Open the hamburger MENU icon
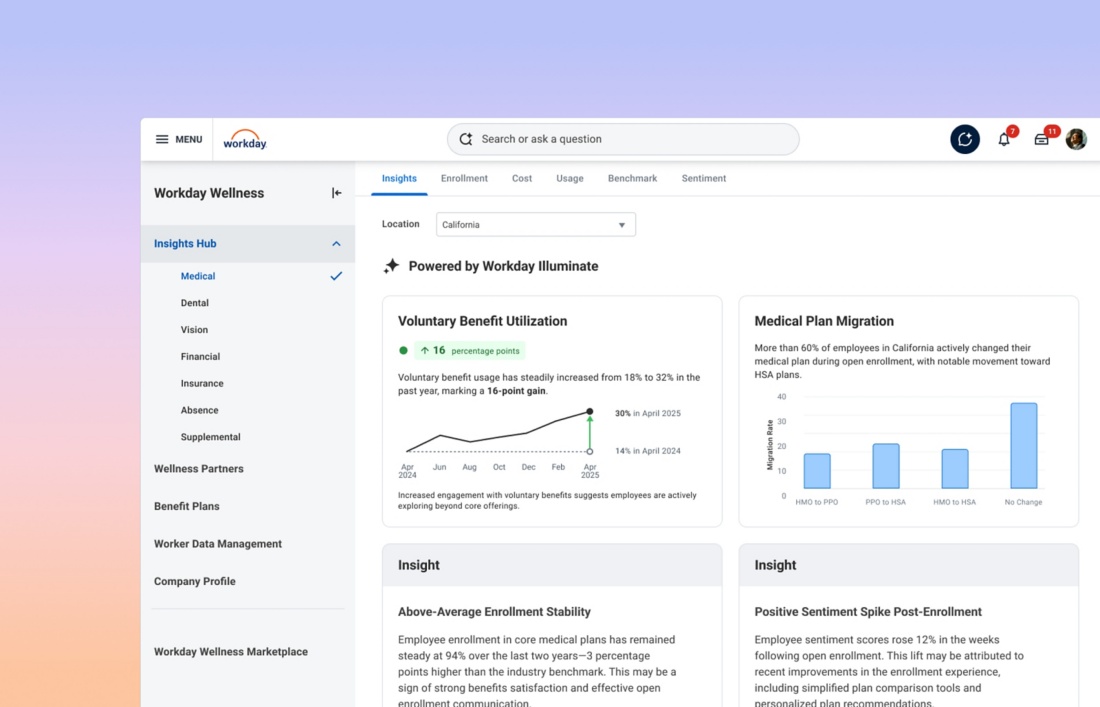 click(x=162, y=139)
